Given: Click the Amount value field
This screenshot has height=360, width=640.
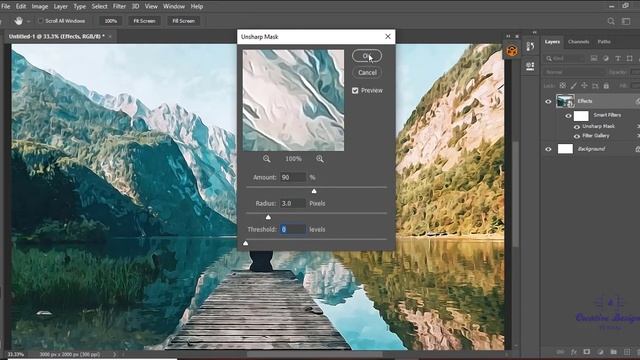Looking at the screenshot, I should [293, 177].
